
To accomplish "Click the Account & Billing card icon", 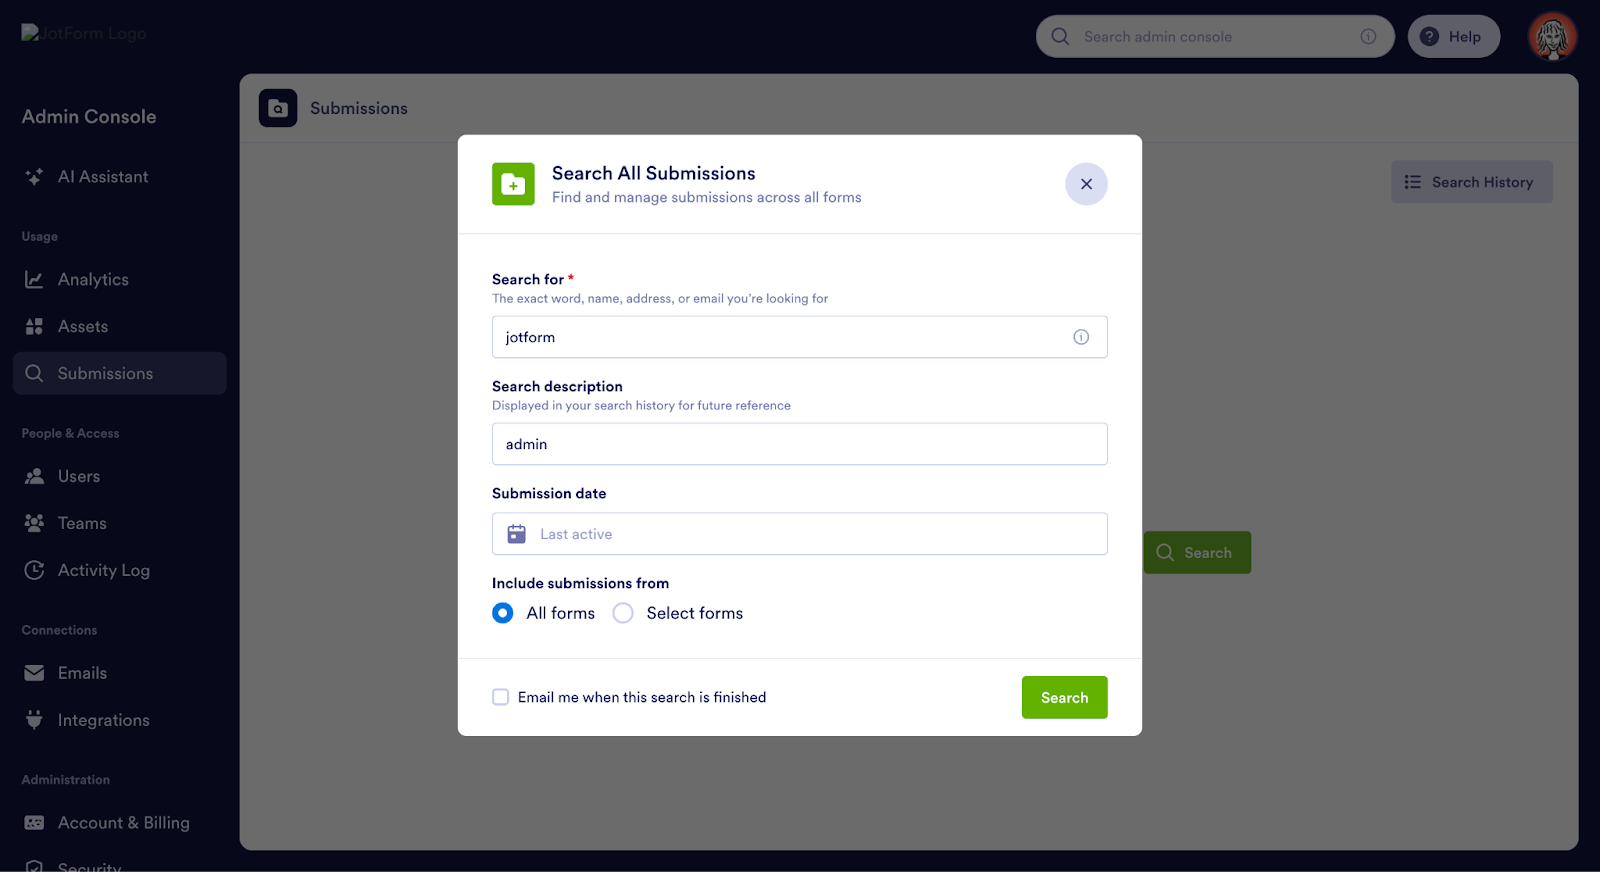I will (x=34, y=822).
